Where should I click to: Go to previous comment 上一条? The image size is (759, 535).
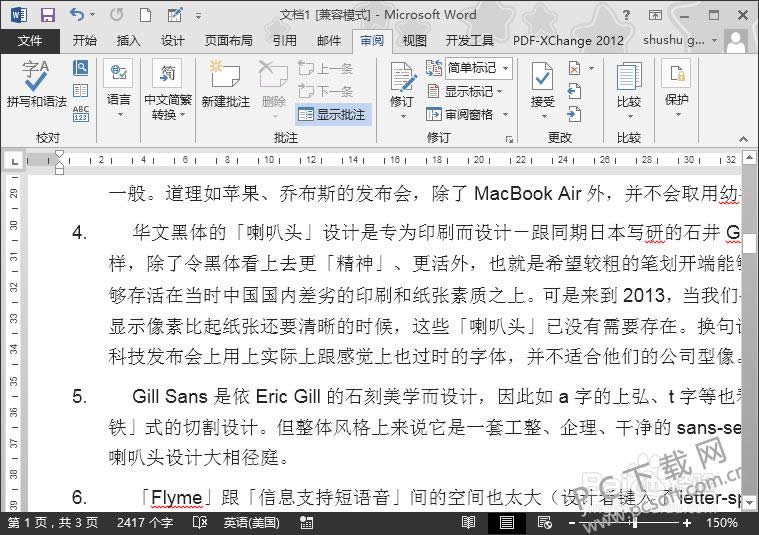click(325, 68)
